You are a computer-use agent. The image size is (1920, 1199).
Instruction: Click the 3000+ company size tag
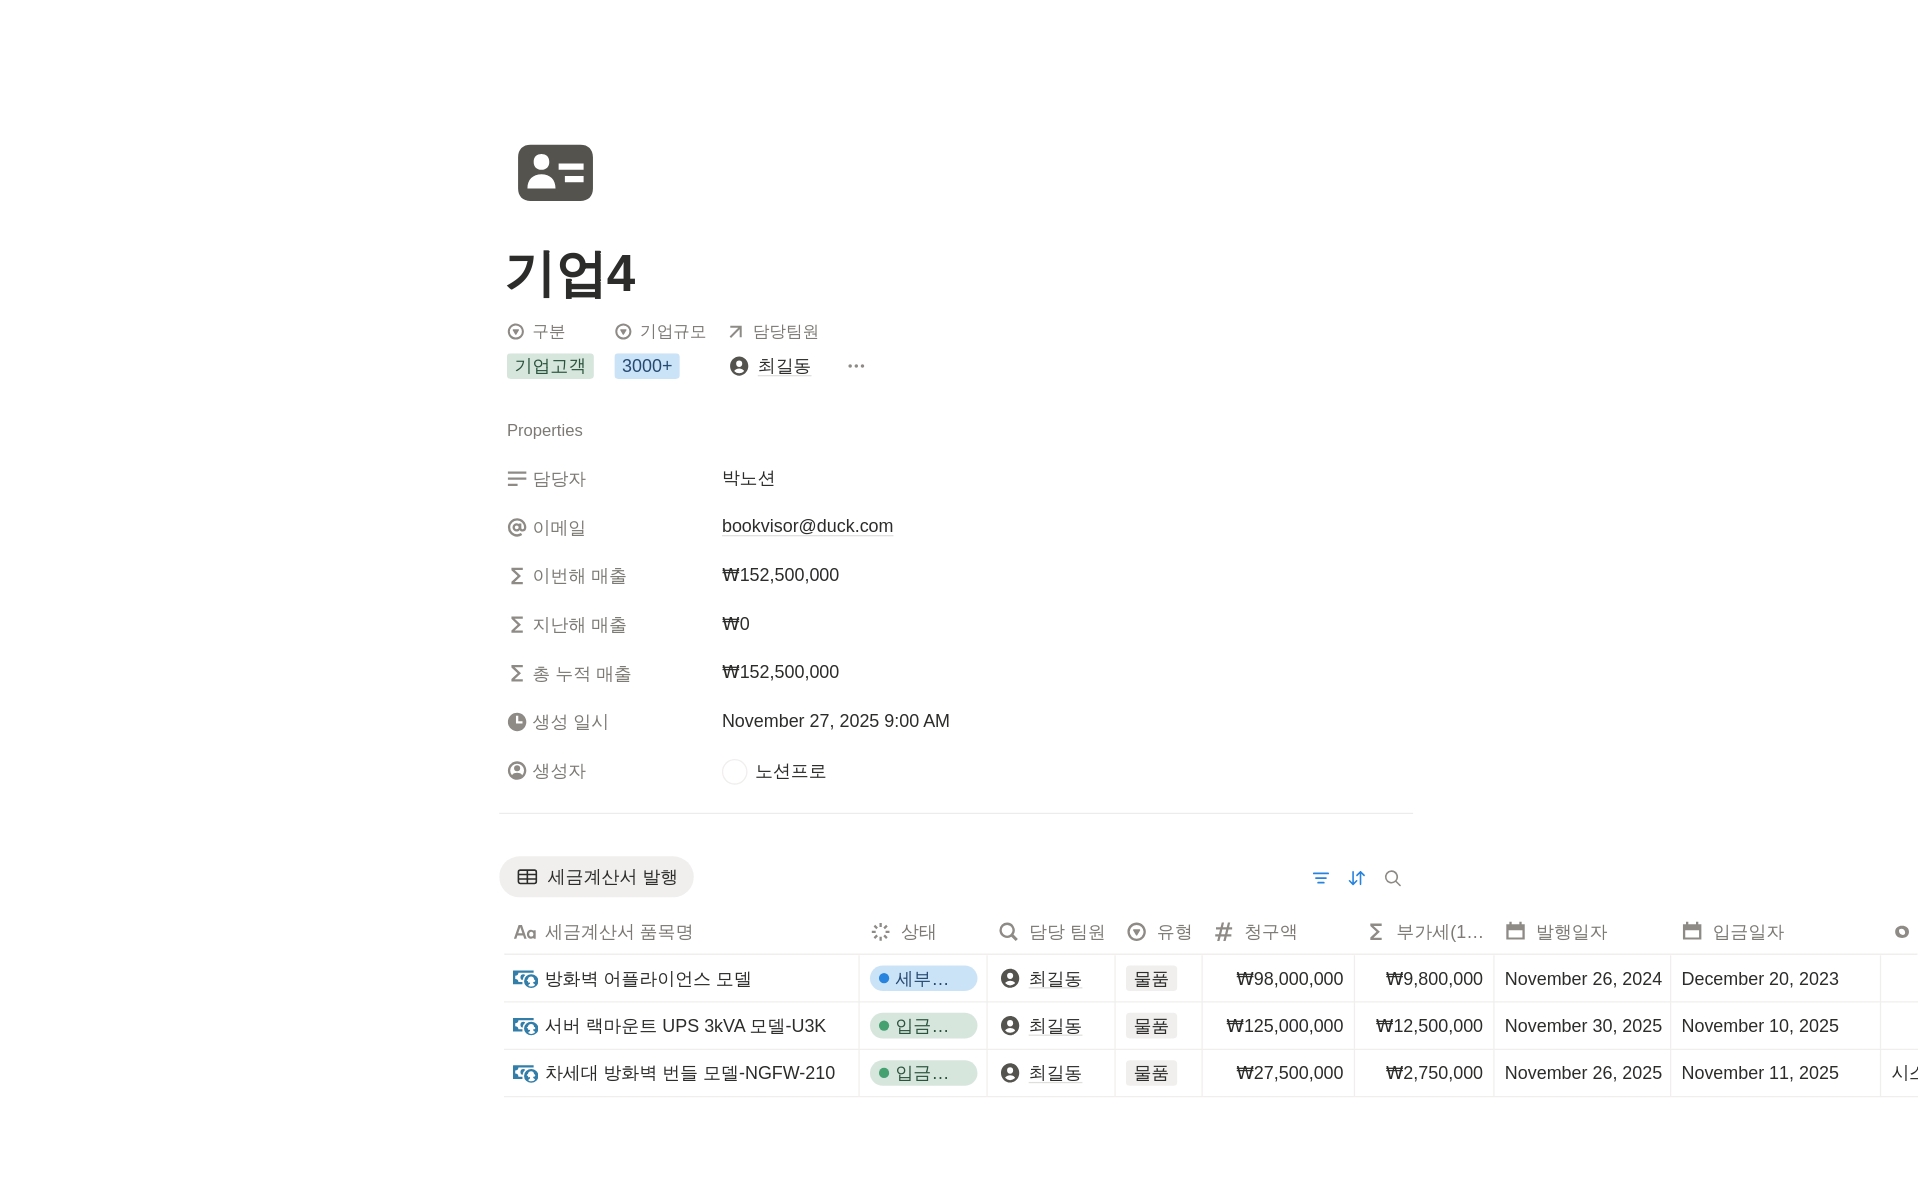[647, 366]
